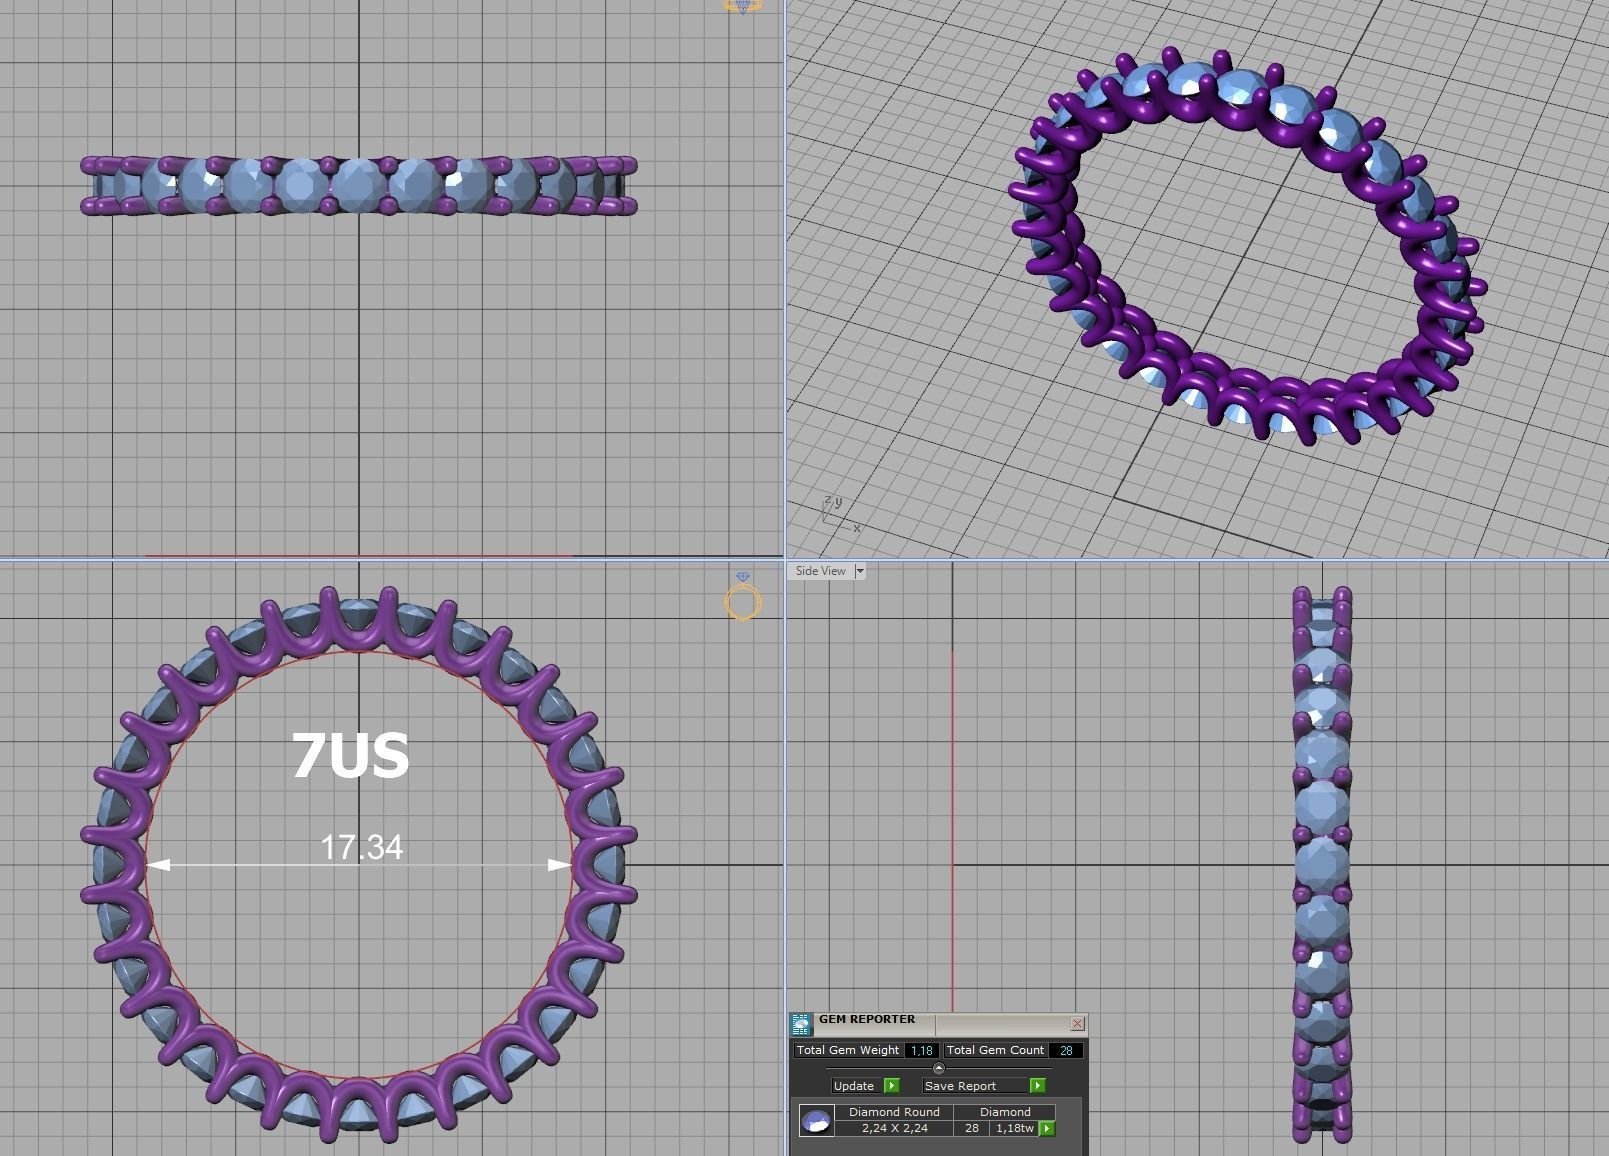Click the 17.34 dimension text
Viewport: 1609px width, 1156px height.
click(361, 847)
